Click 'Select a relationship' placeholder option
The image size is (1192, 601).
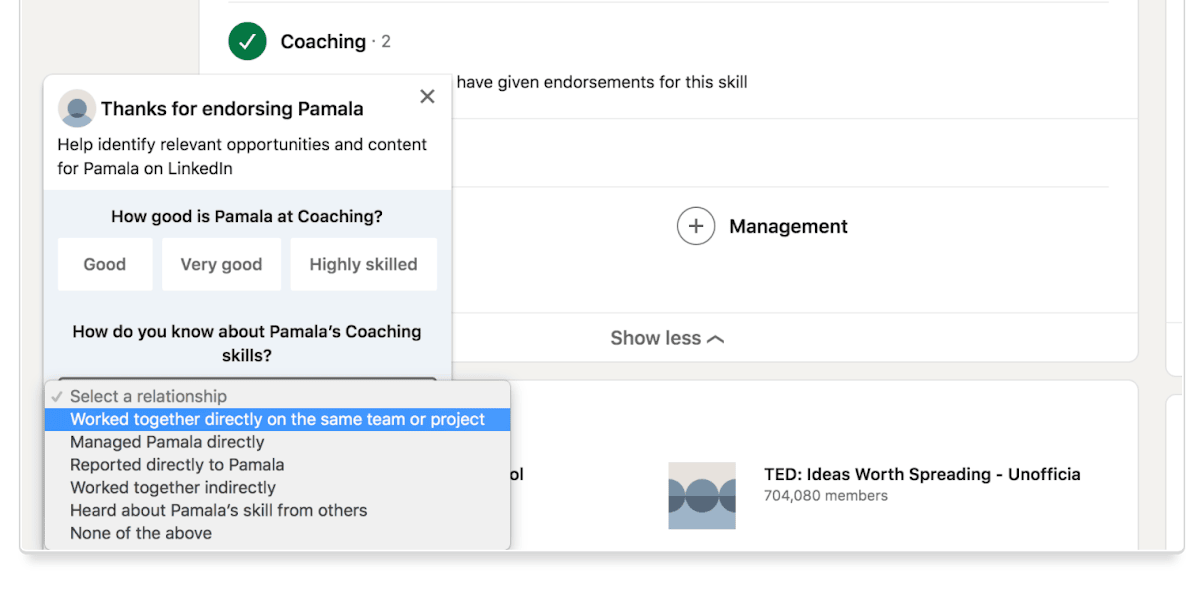148,396
